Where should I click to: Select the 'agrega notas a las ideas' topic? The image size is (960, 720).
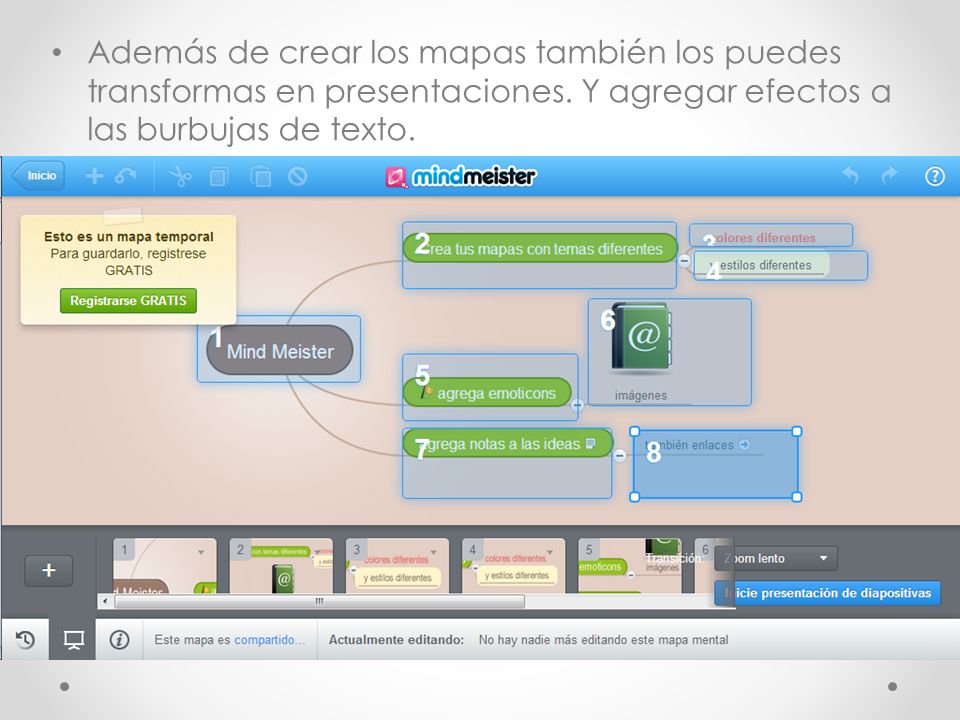(x=508, y=443)
